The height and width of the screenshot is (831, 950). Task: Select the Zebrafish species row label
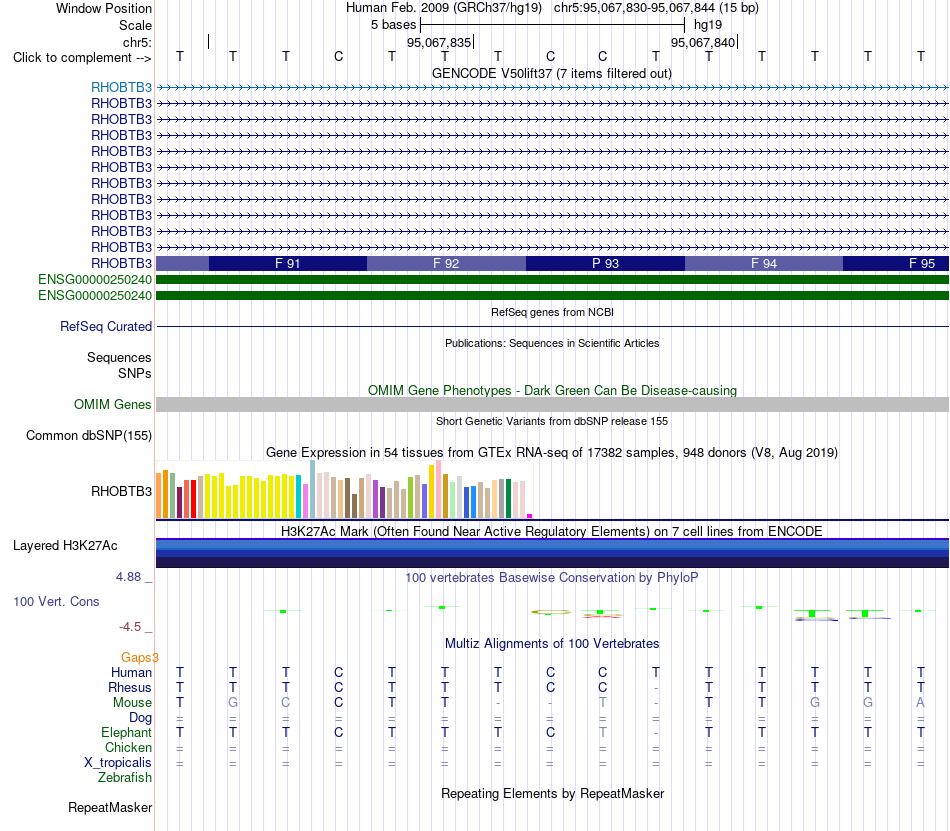point(125,778)
